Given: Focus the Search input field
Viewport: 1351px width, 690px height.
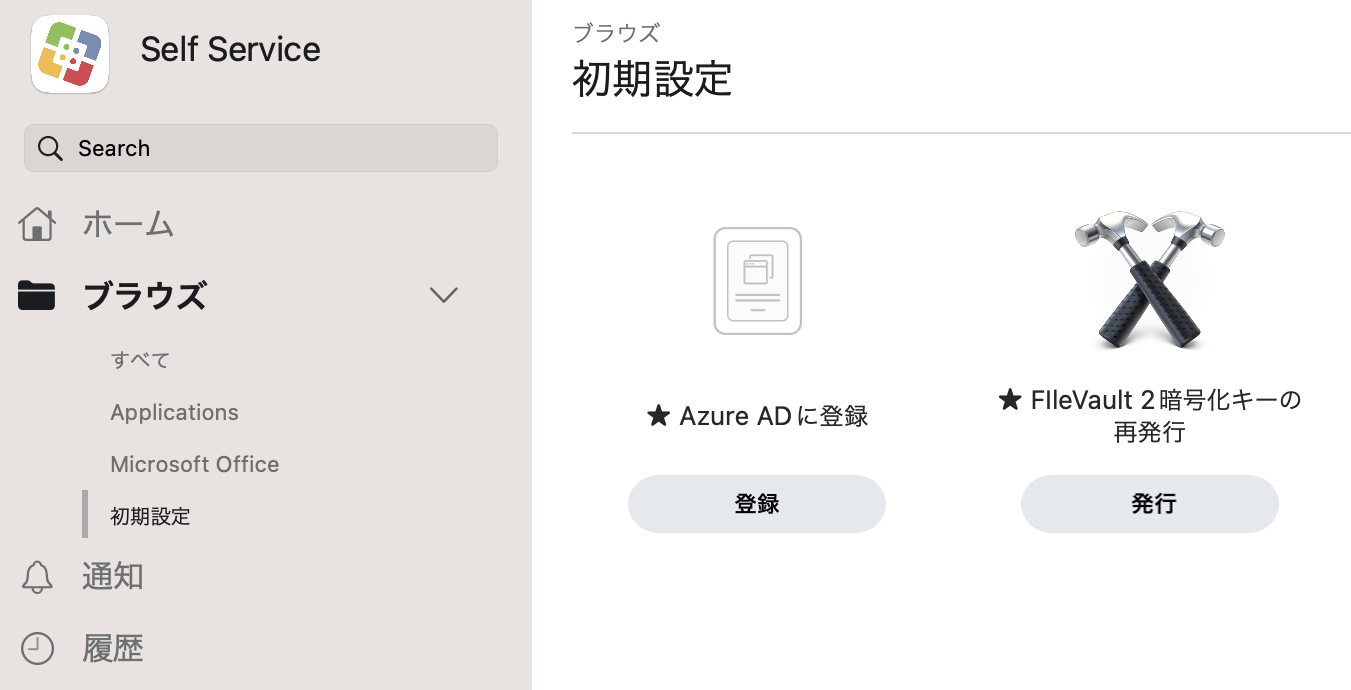Looking at the screenshot, I should 261,148.
